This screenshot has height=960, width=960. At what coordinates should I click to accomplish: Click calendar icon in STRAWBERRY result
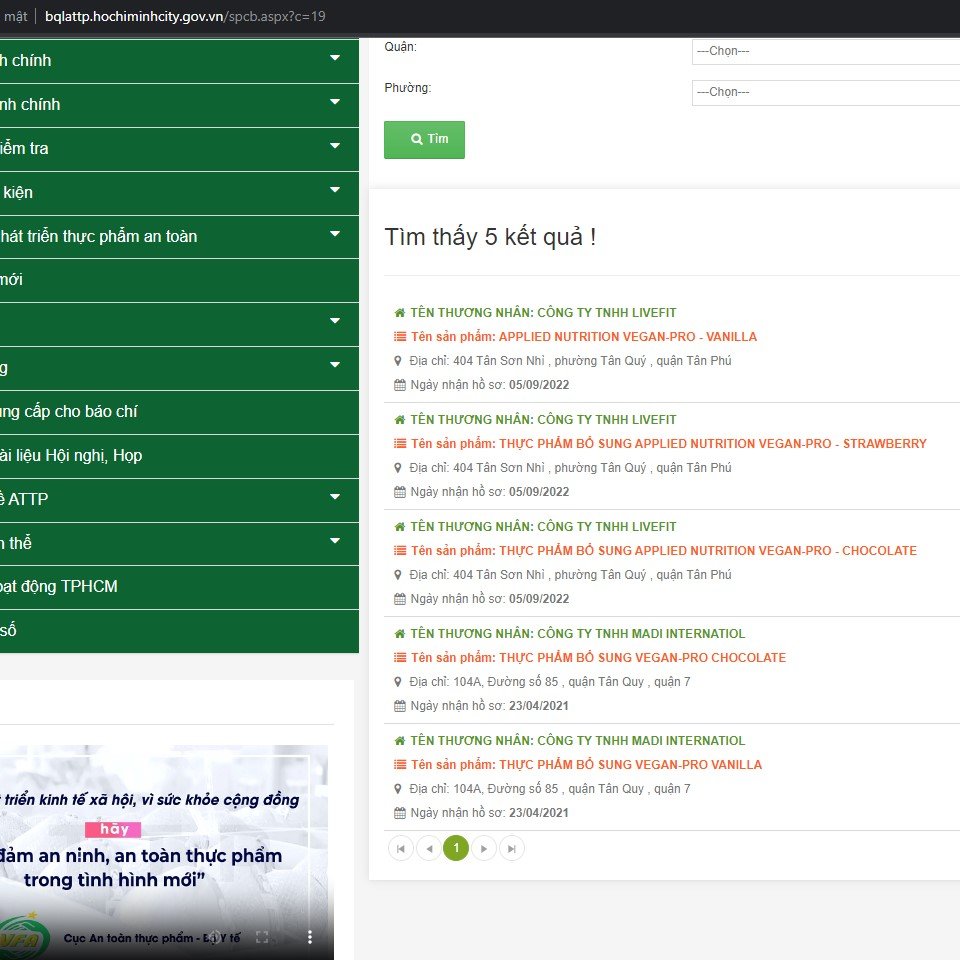(x=400, y=492)
